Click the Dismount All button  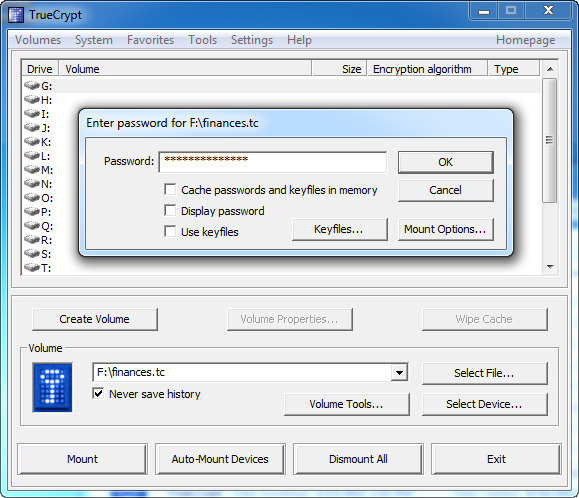click(x=358, y=459)
